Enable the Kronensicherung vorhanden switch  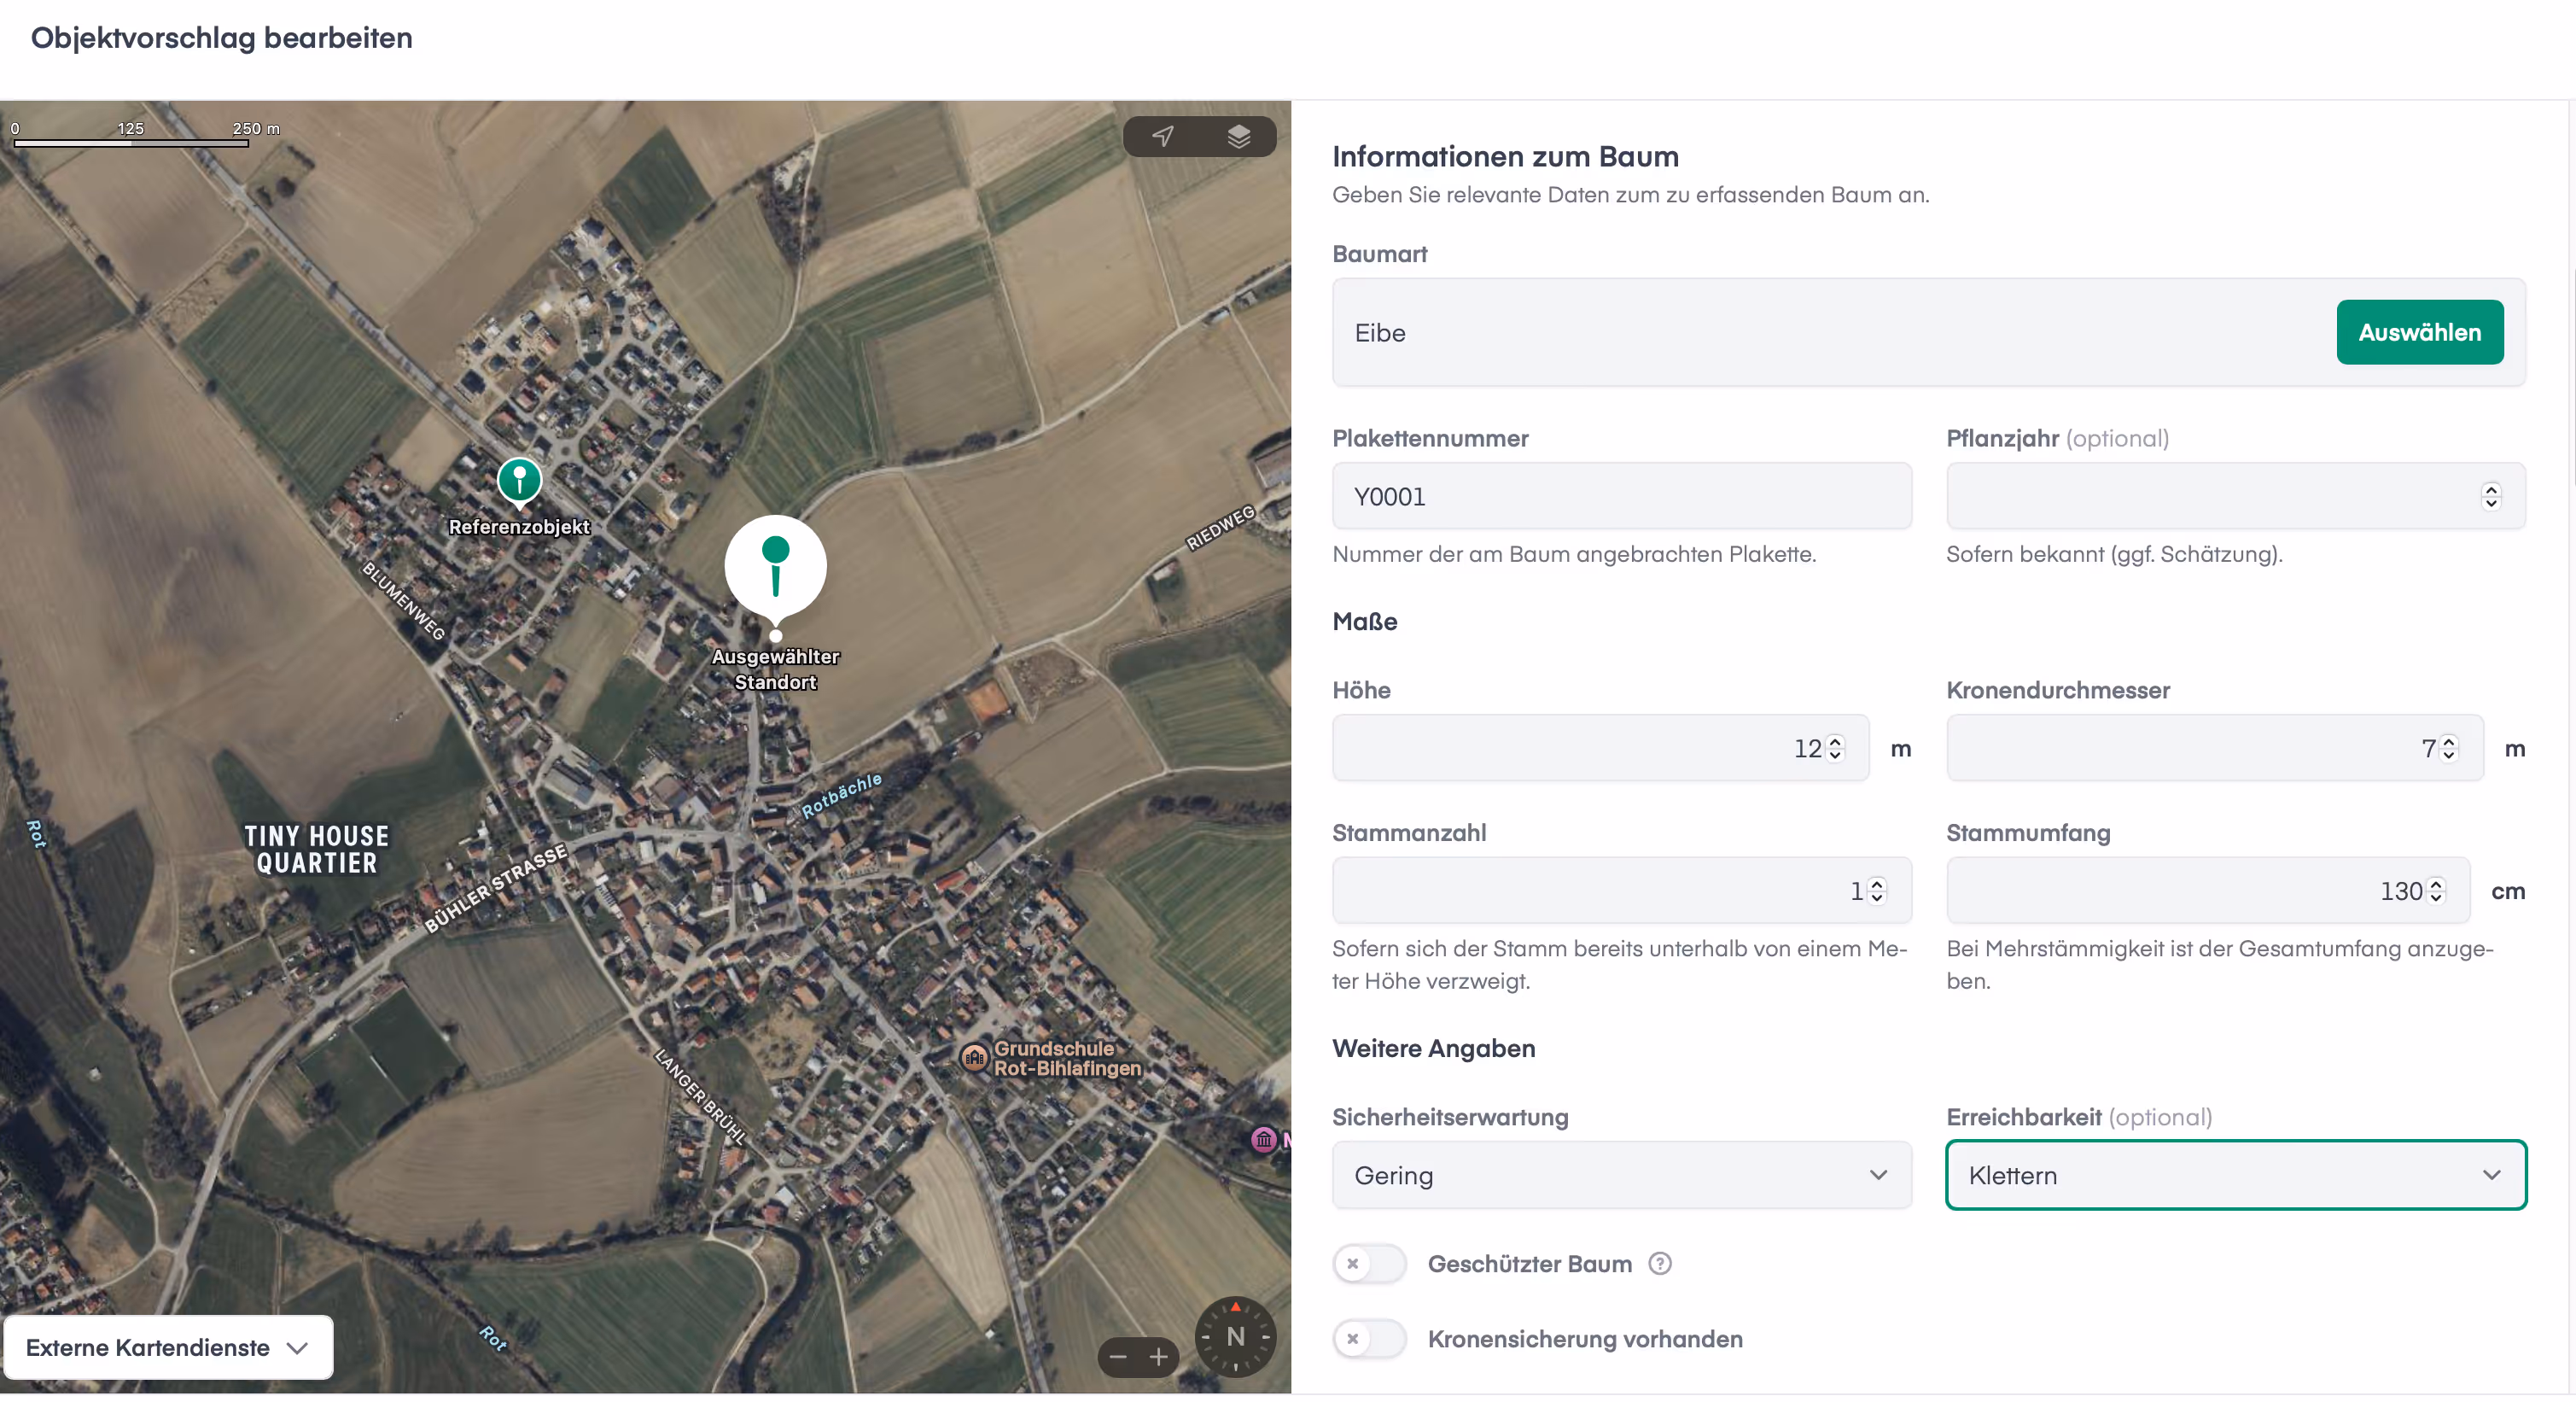pos(1369,1338)
